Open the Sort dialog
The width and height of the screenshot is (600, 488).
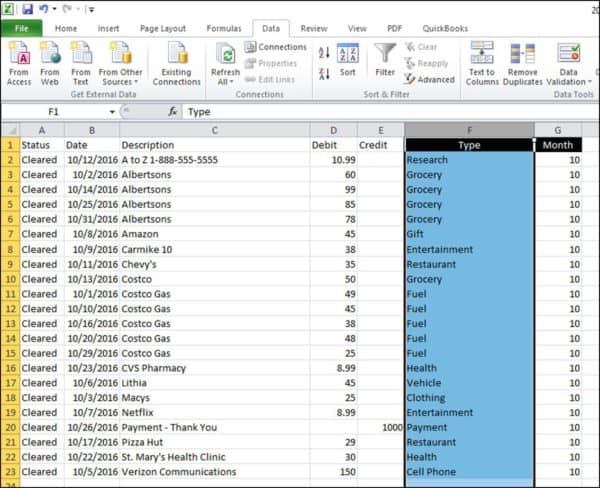point(347,60)
